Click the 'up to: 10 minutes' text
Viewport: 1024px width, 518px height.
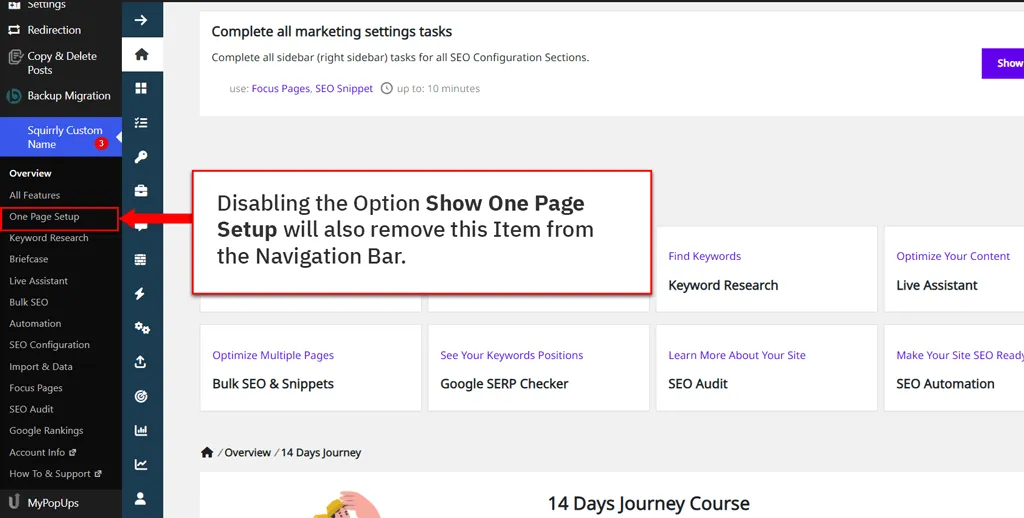click(438, 88)
